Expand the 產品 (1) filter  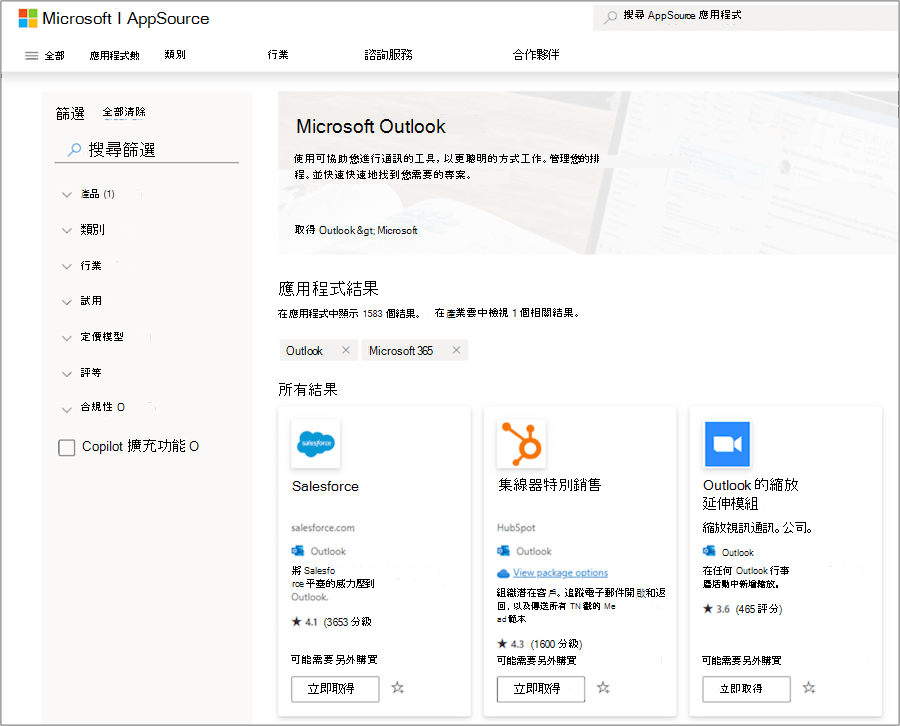89,194
